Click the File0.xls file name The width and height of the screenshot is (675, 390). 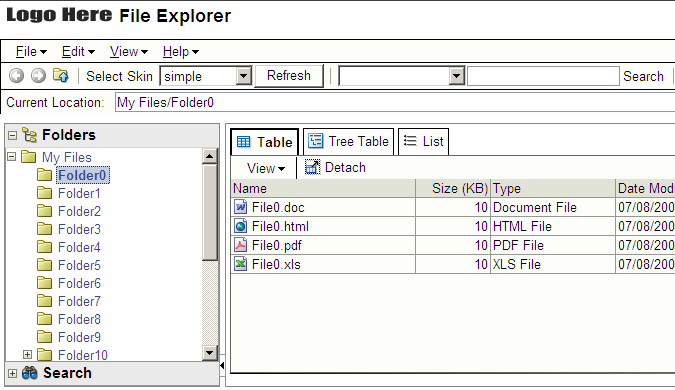[276, 264]
